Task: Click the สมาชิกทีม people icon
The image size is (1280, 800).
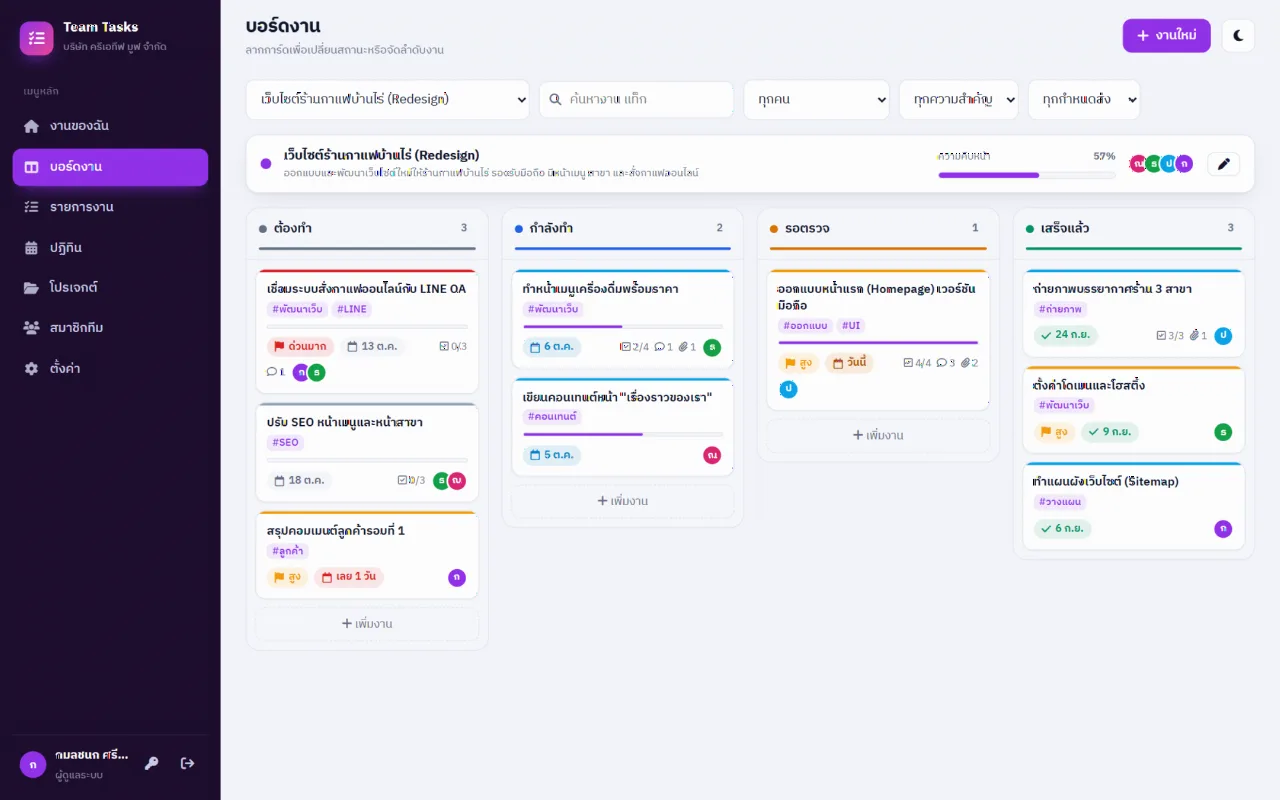Action: click(31, 328)
